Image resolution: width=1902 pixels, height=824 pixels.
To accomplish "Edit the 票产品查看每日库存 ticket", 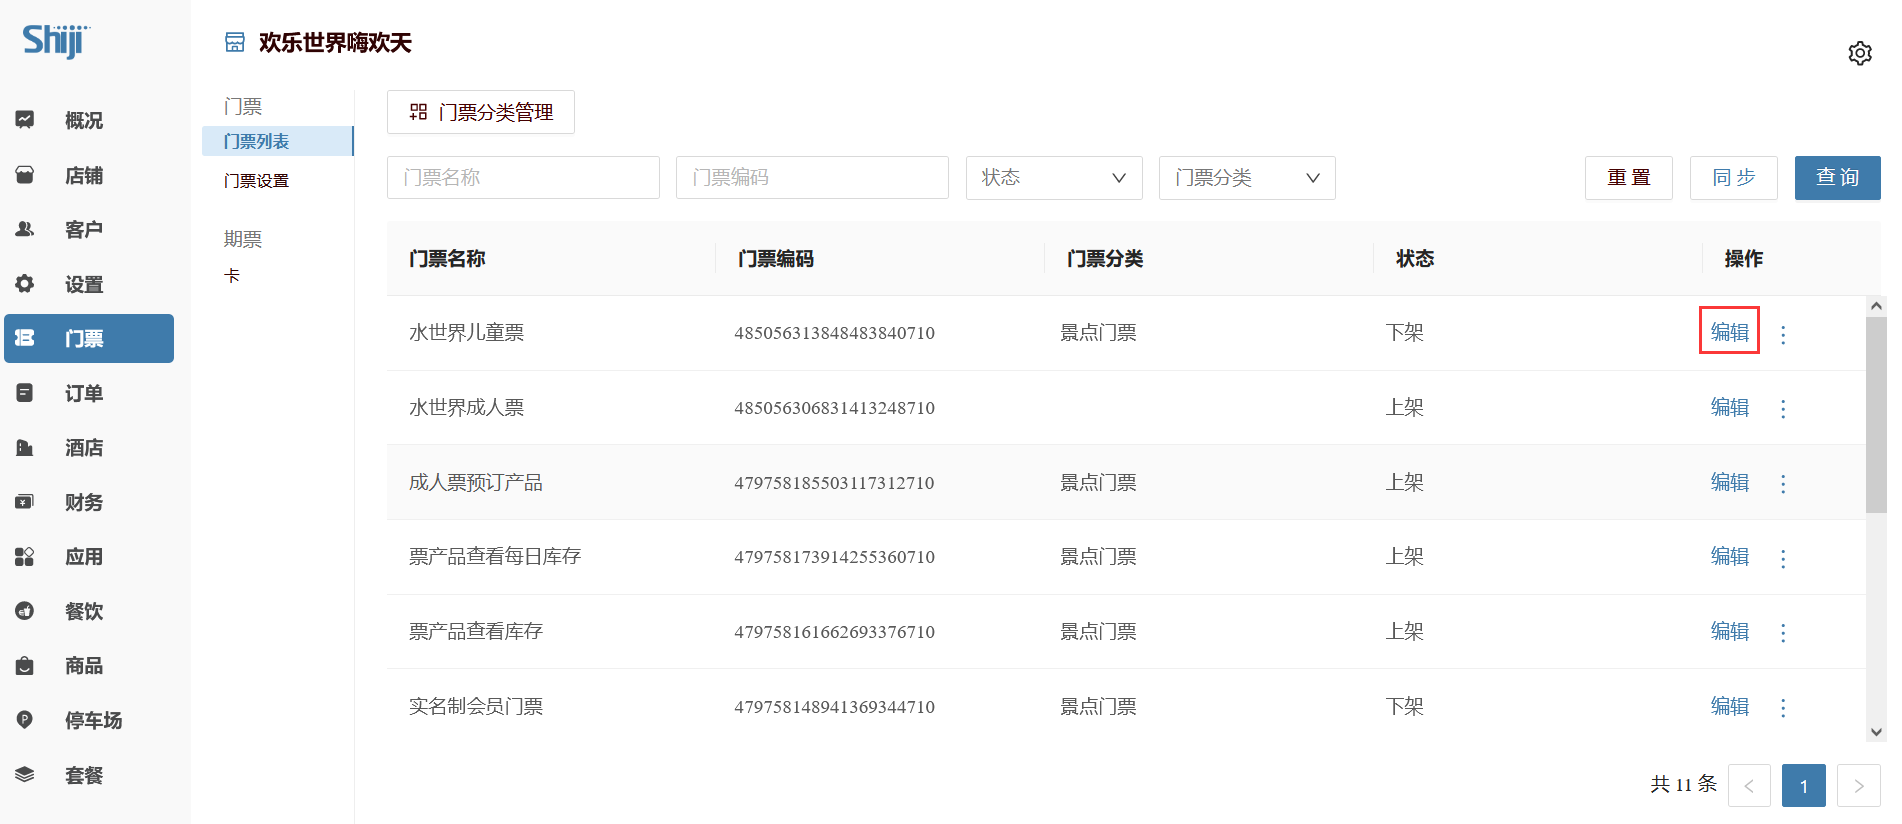I will click(1730, 556).
